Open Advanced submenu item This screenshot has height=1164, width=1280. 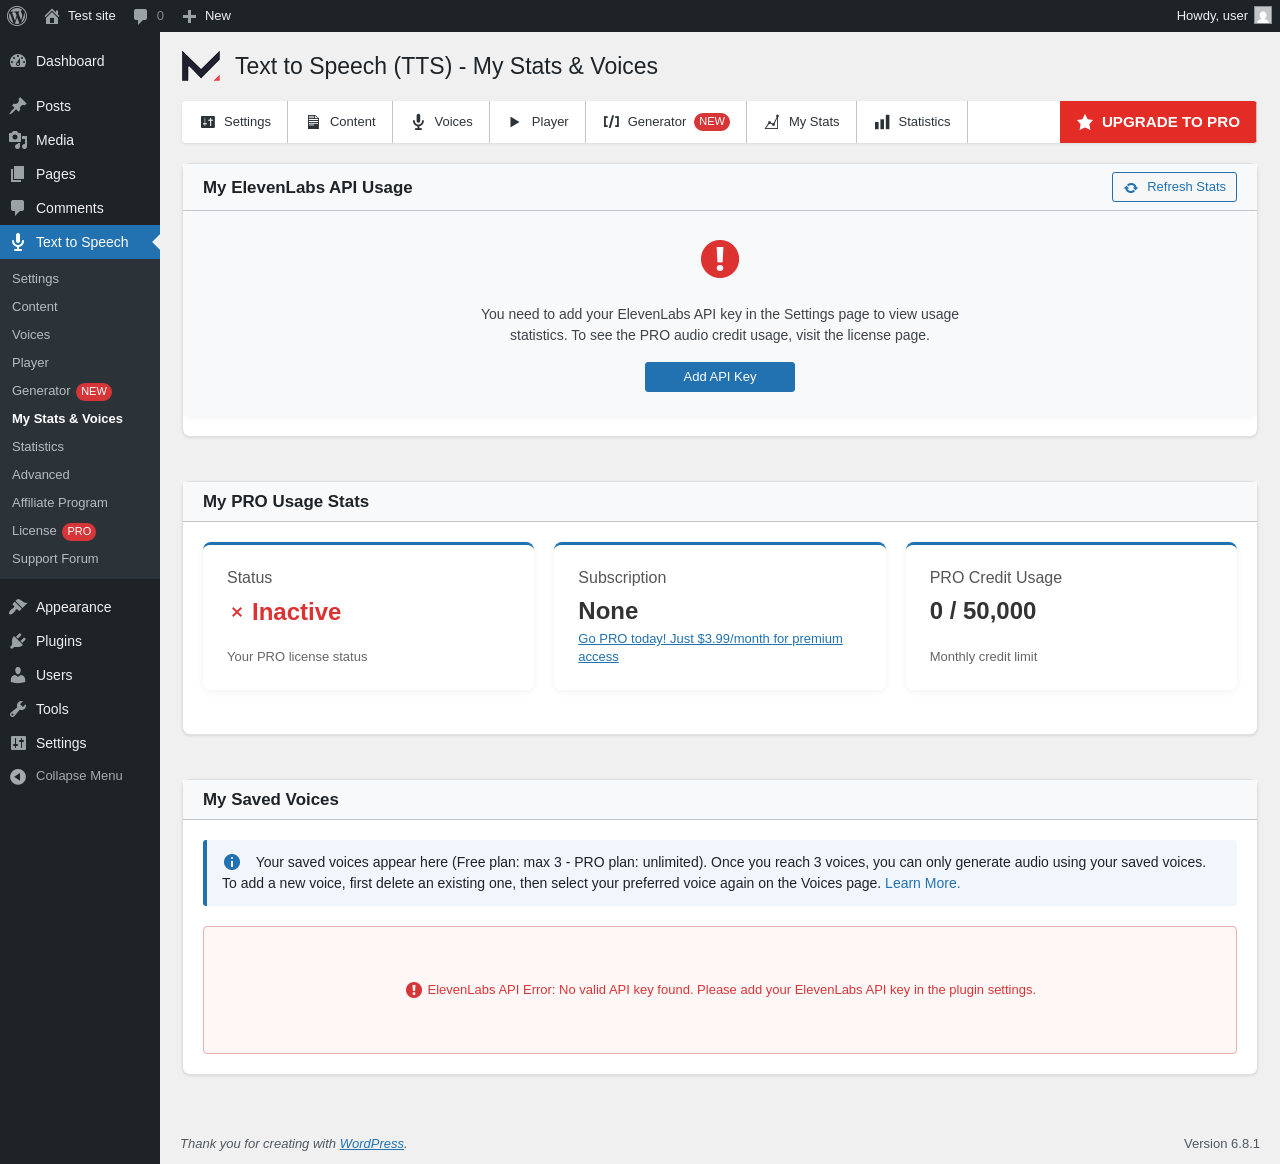(x=80, y=475)
